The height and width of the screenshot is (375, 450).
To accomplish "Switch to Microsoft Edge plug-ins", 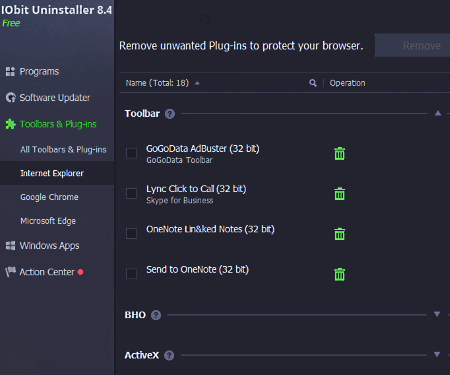I will (x=48, y=221).
